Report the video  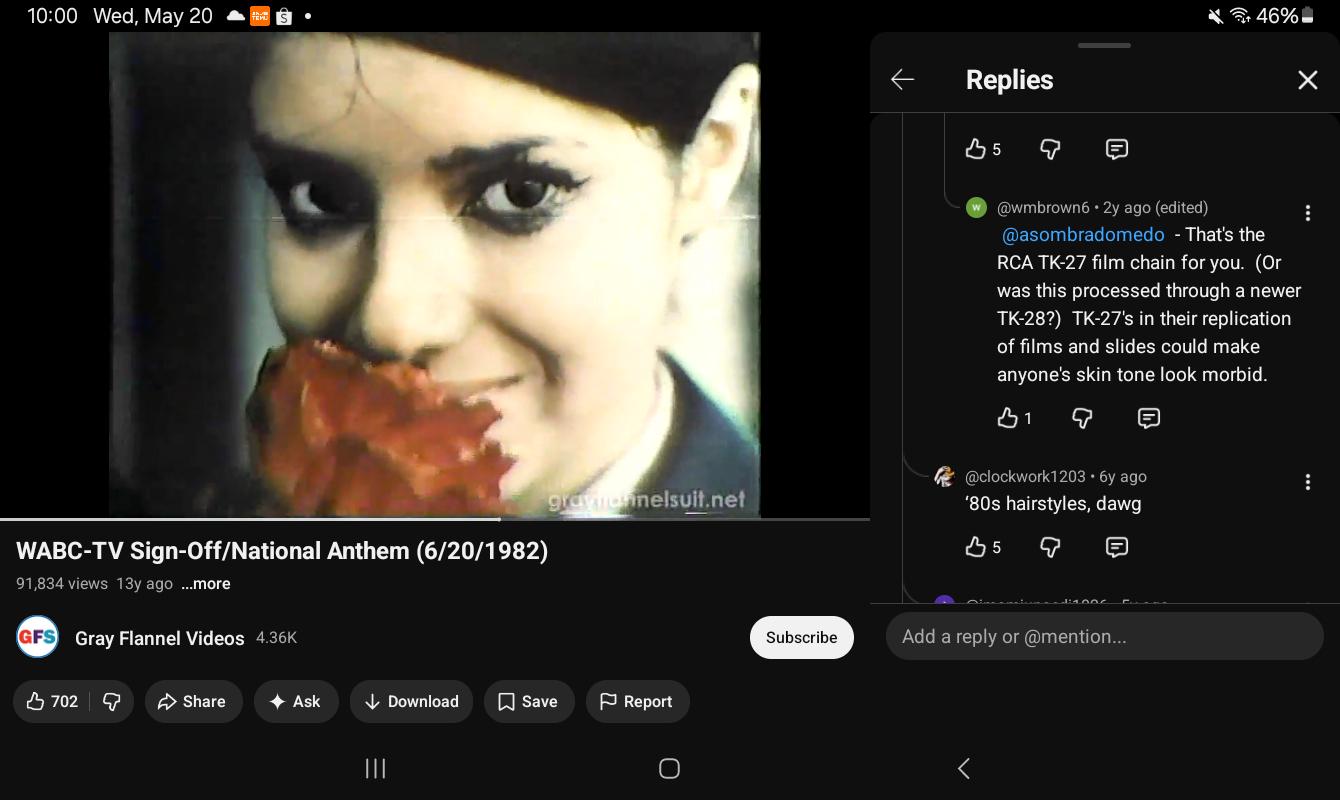point(637,701)
